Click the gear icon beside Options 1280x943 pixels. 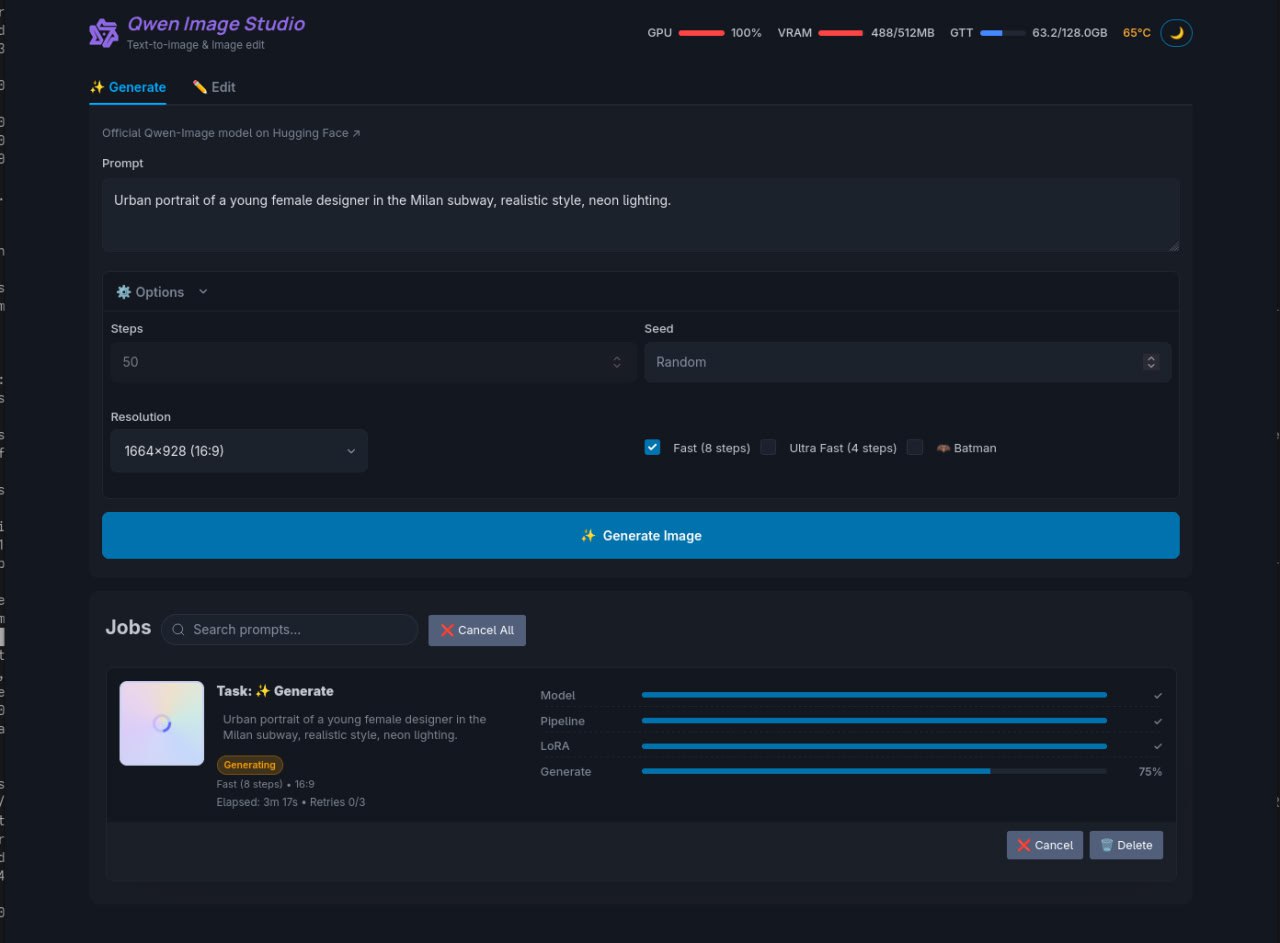[x=123, y=292]
